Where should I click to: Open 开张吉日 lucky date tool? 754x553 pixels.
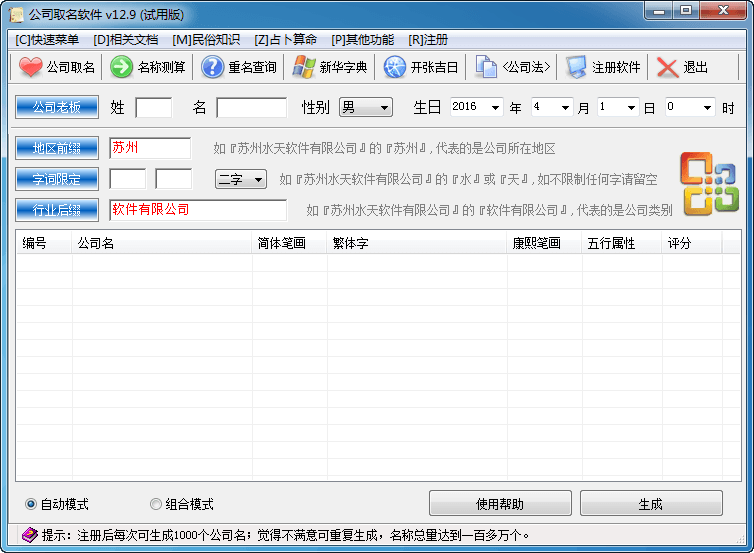tap(395, 67)
